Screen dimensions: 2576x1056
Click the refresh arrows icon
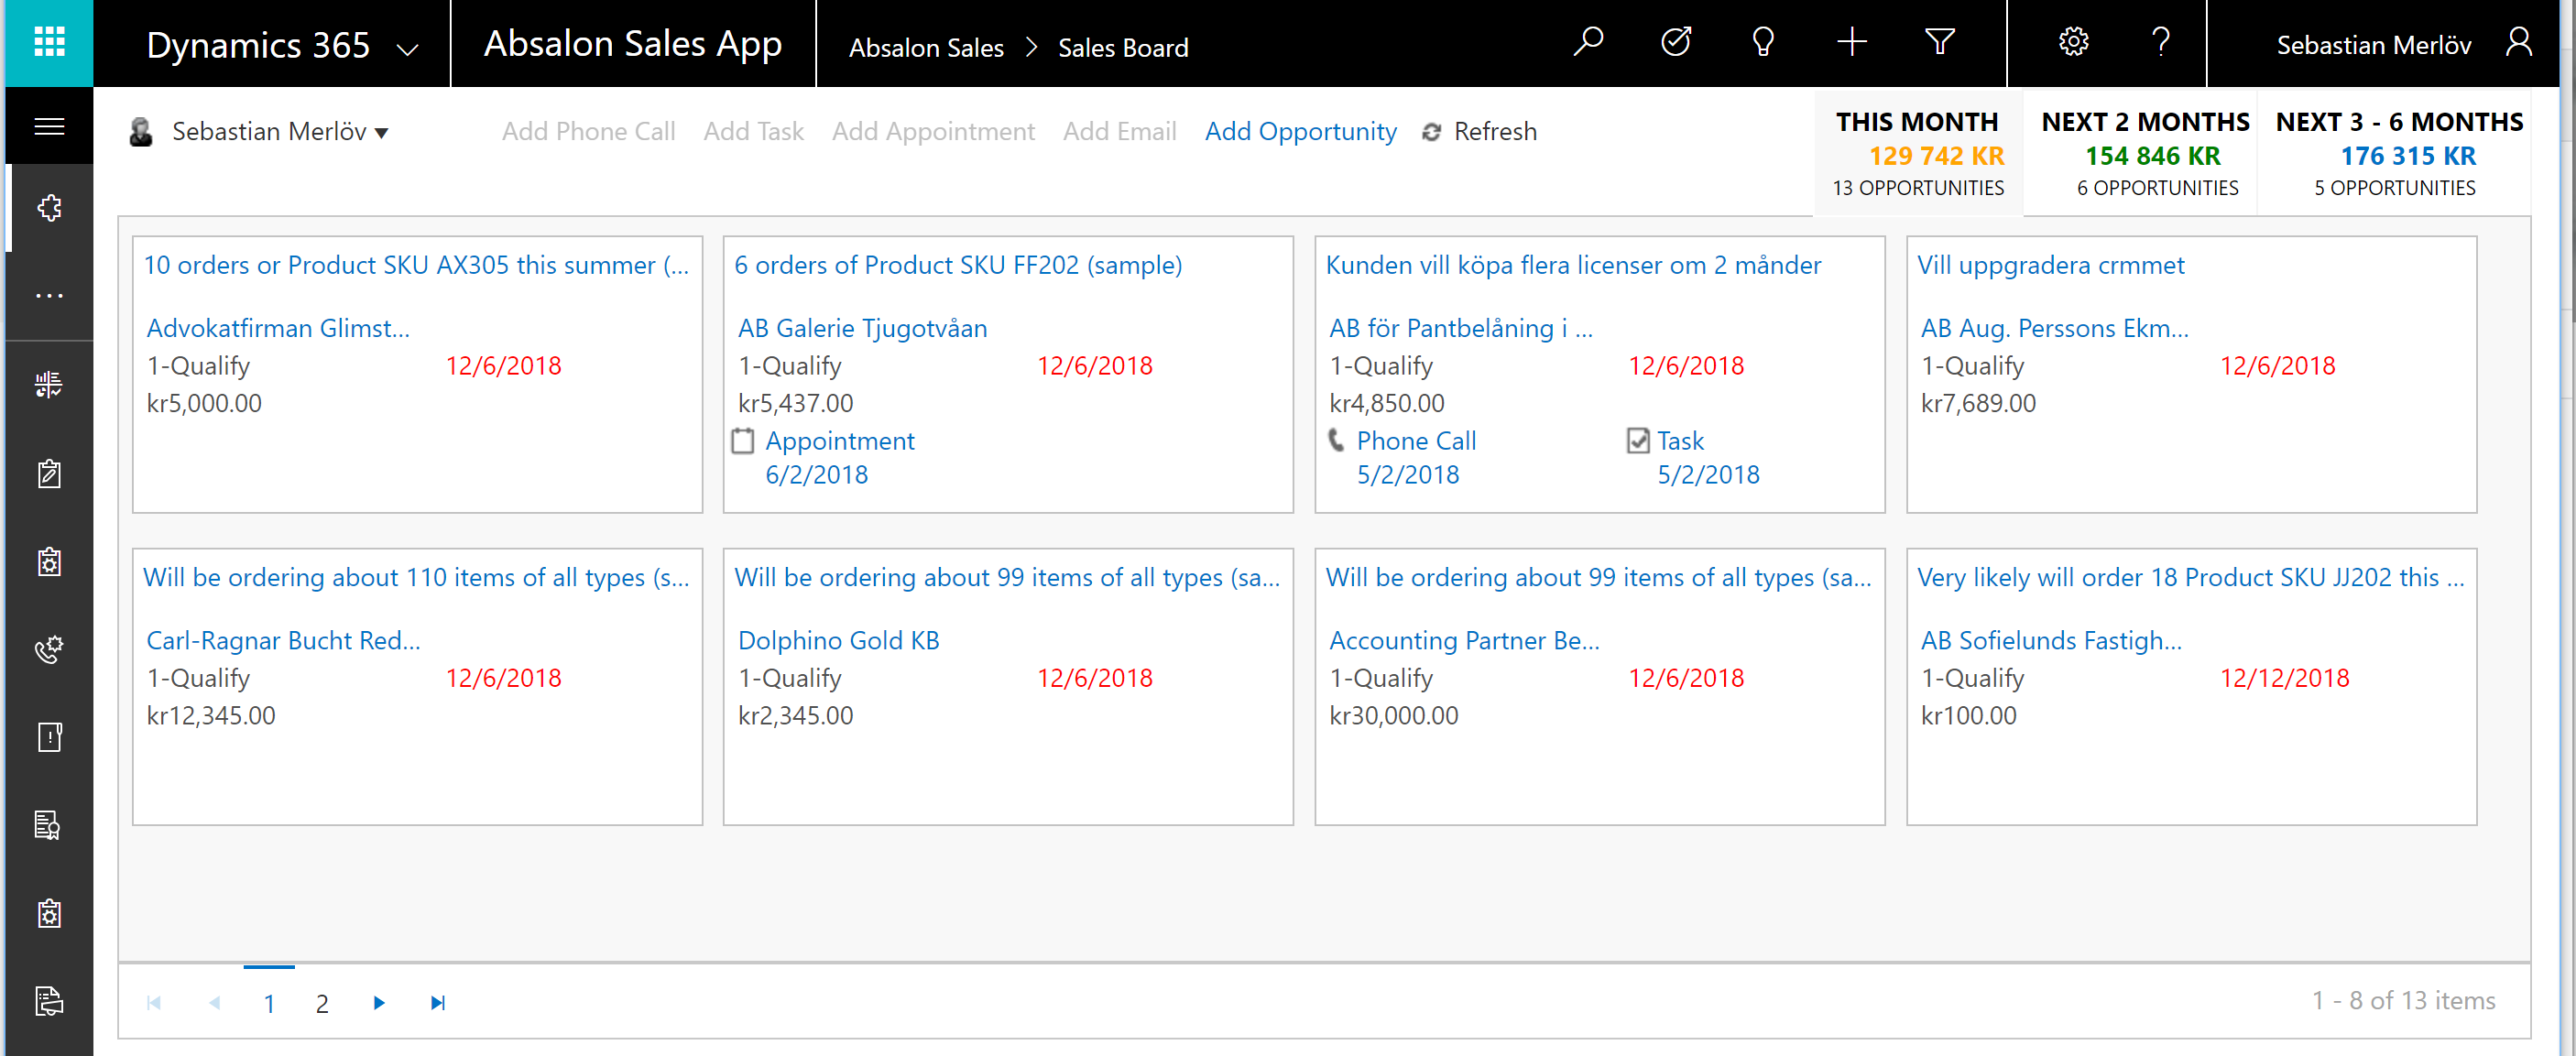click(x=1432, y=132)
